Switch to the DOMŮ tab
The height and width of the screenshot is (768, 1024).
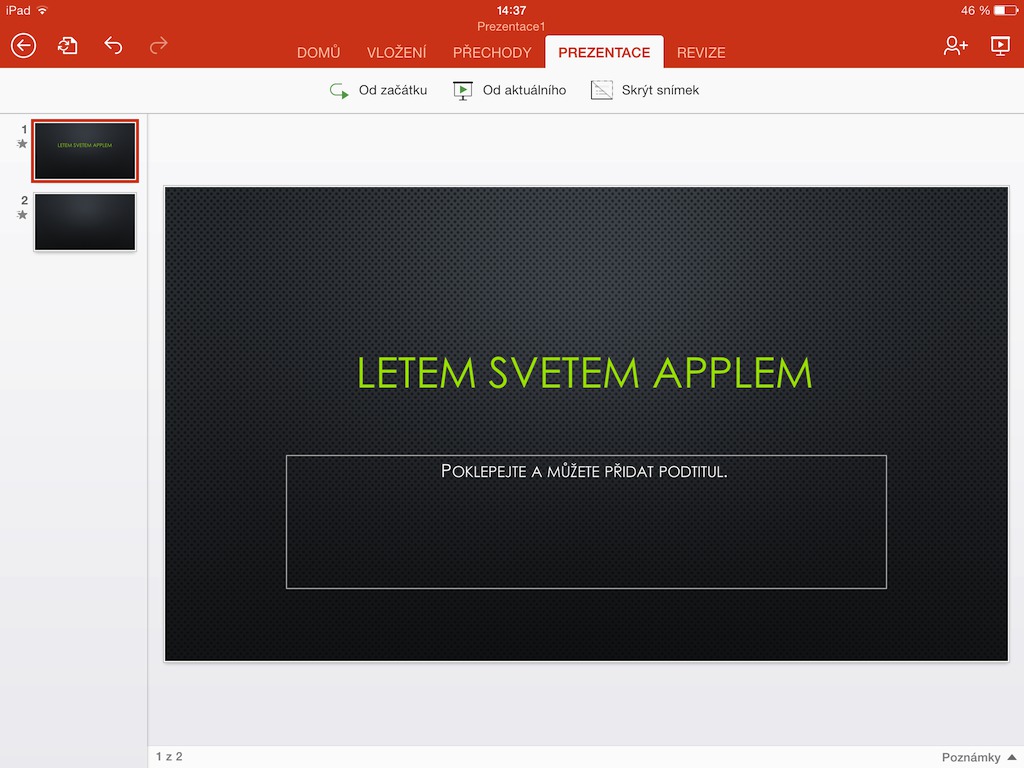[319, 53]
